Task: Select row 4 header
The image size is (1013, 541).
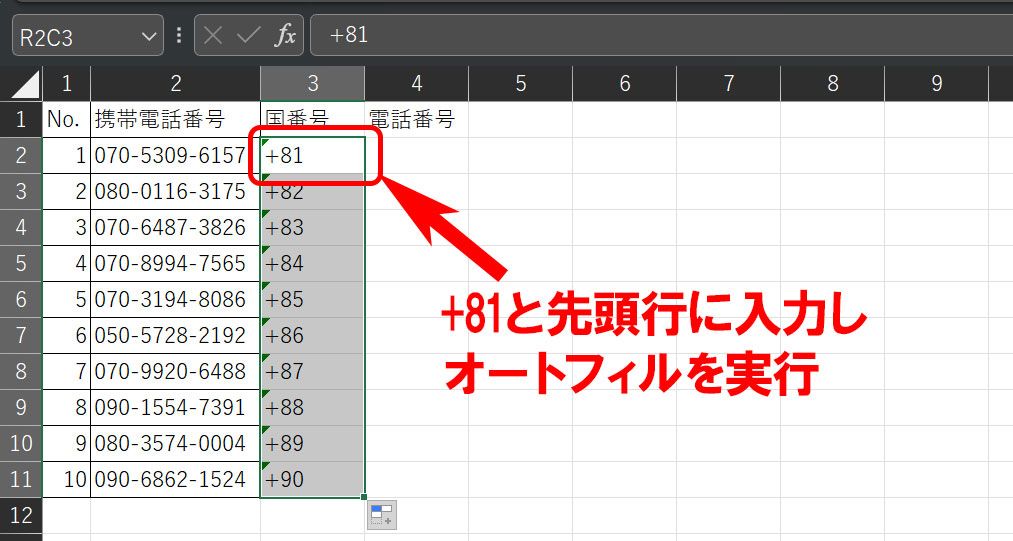Action: [x=21, y=228]
